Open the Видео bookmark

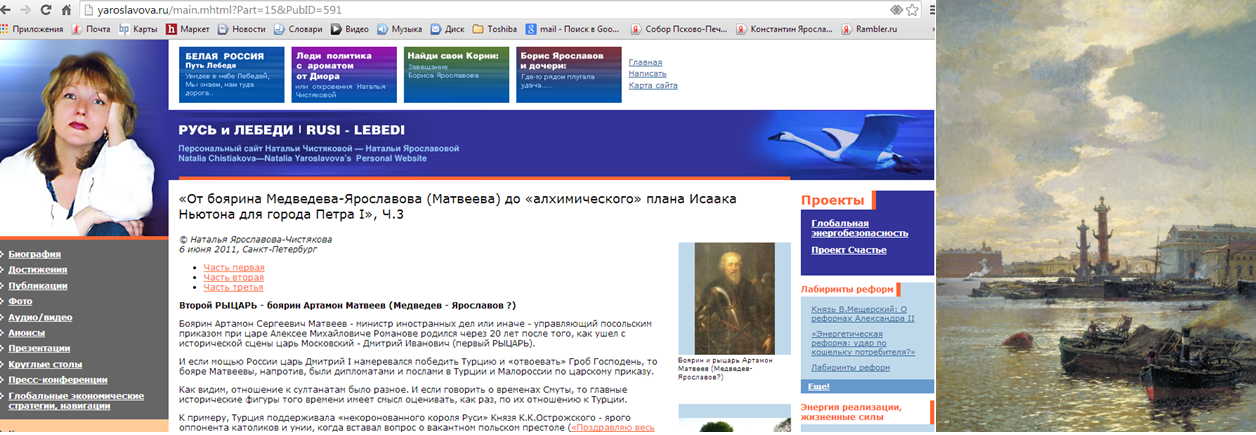350,29
